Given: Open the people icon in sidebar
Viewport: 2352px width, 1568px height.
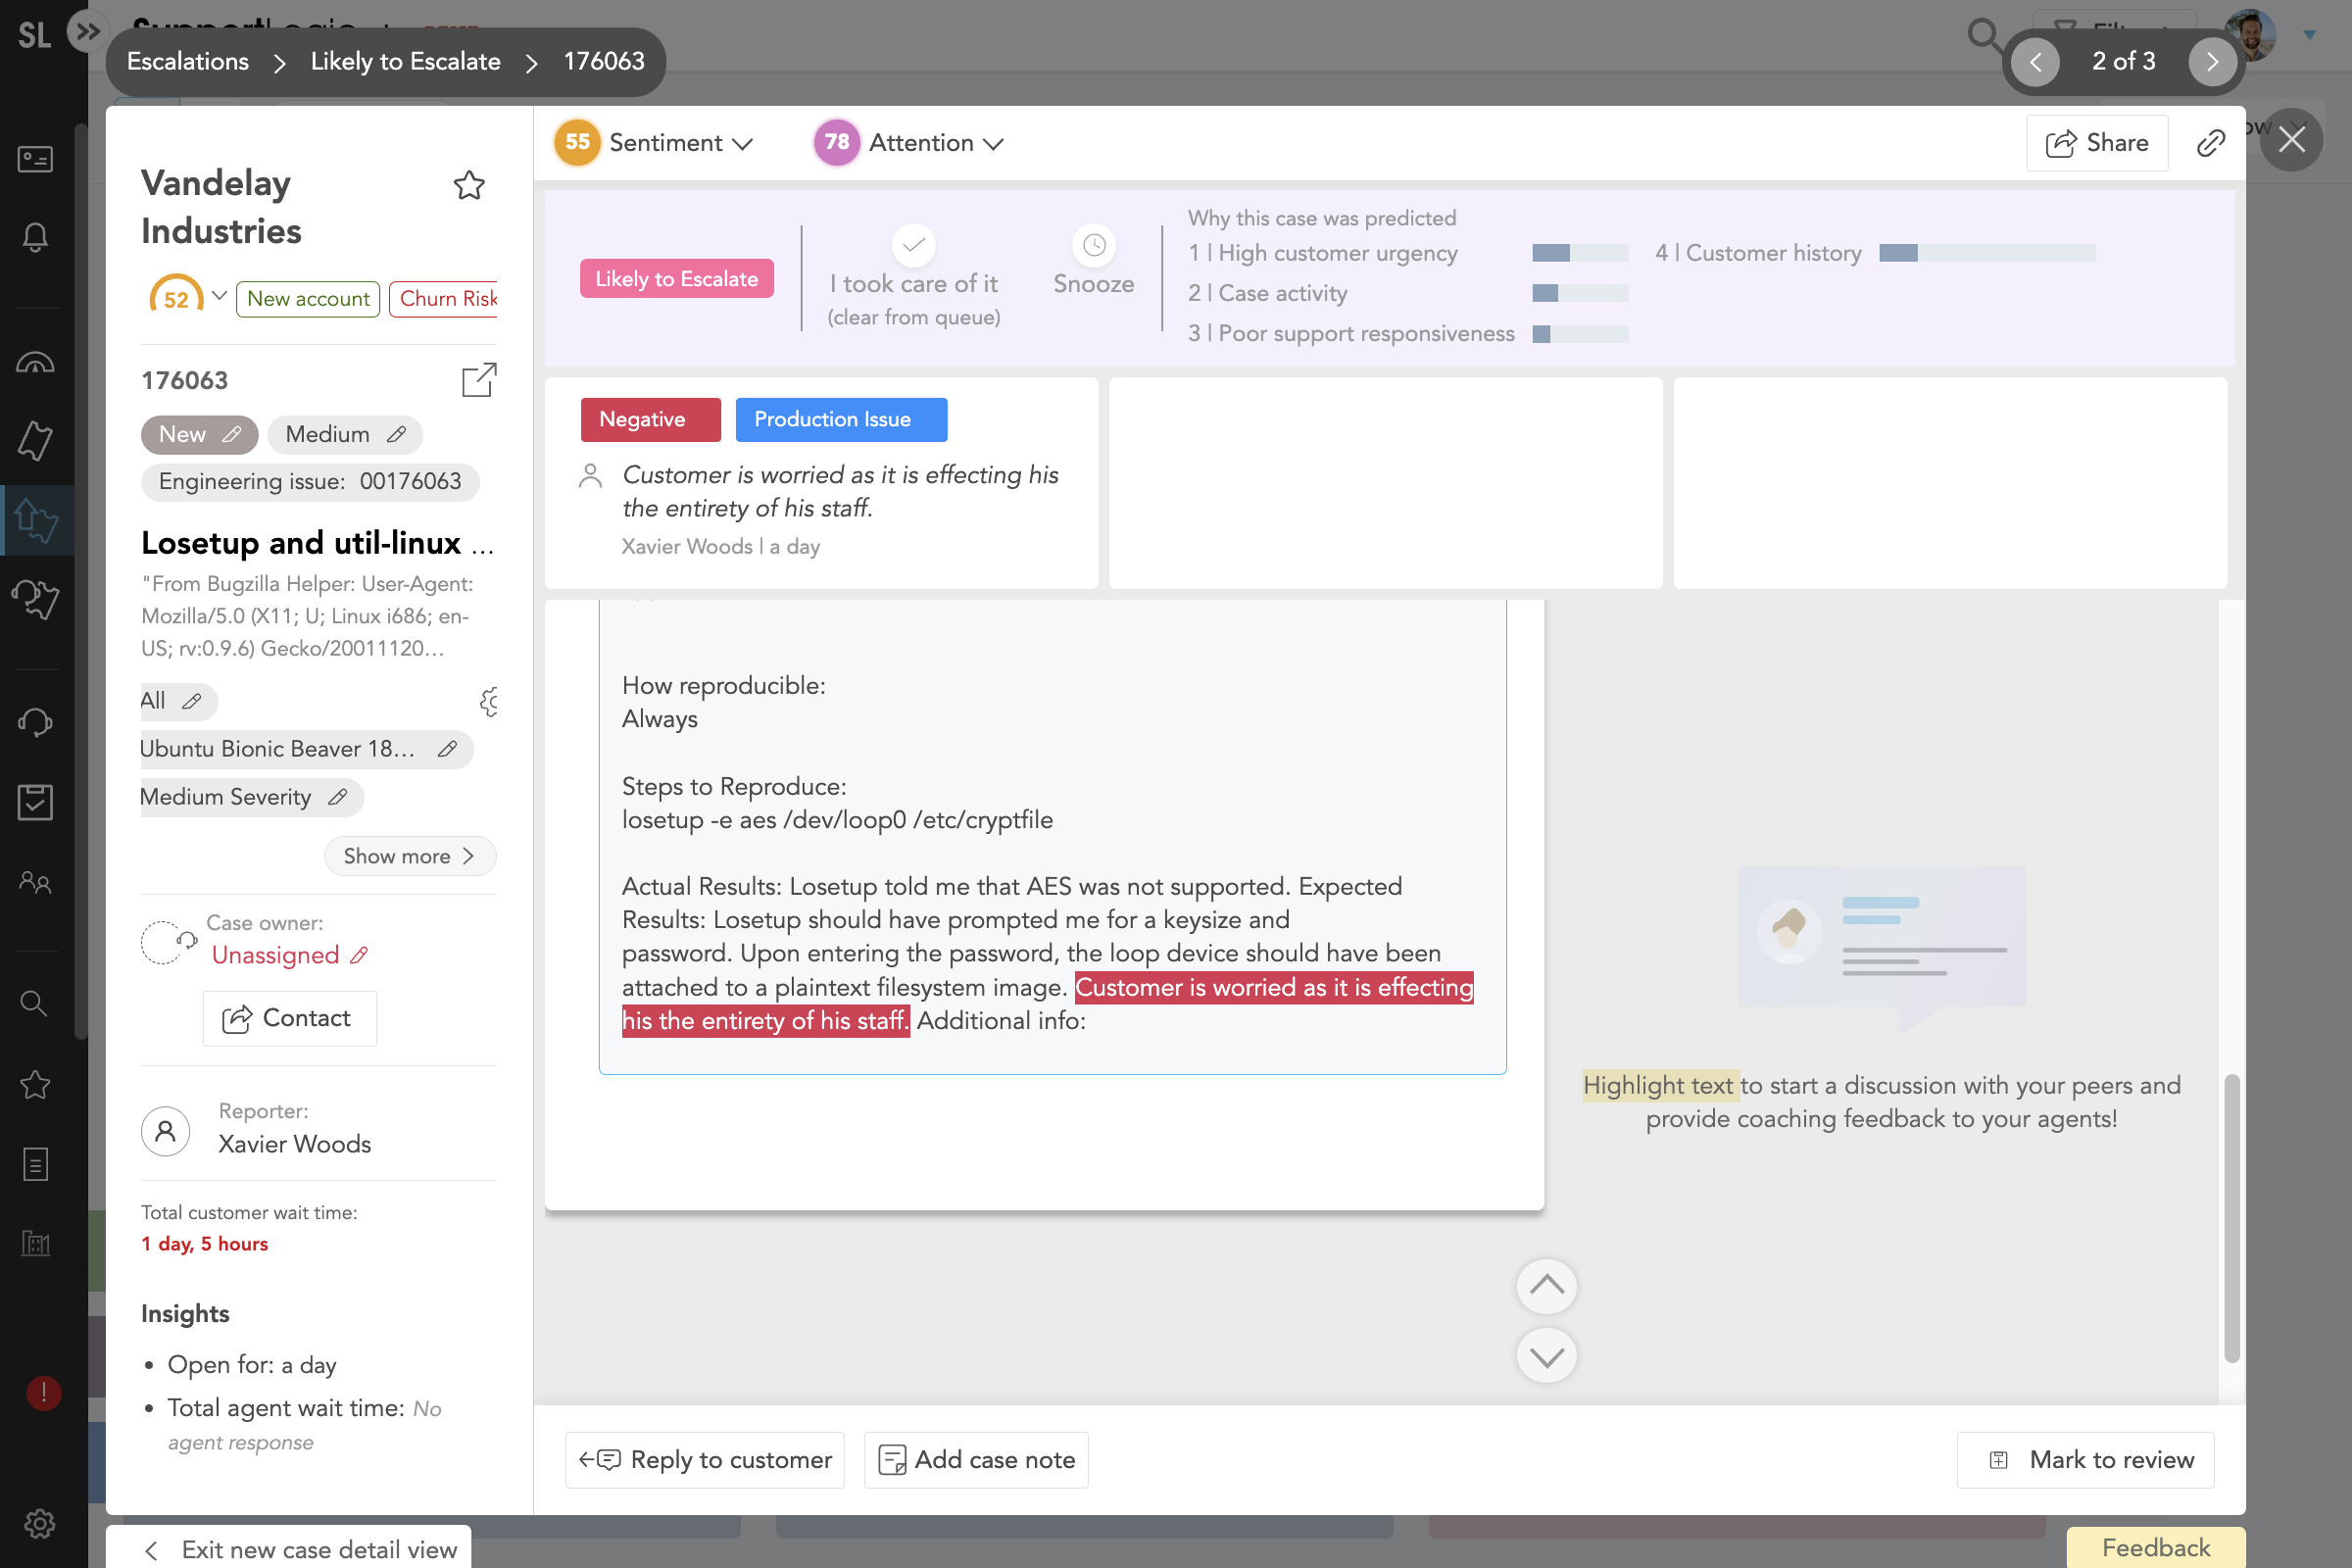Looking at the screenshot, I should tap(35, 882).
